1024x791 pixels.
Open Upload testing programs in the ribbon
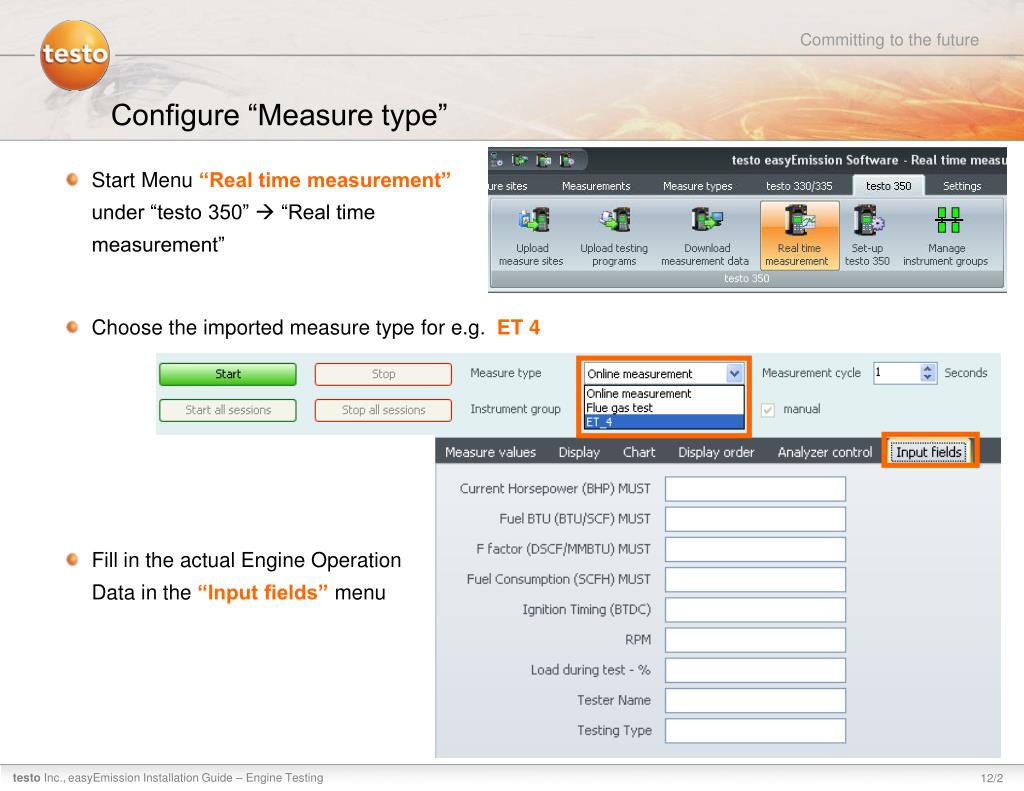(614, 236)
